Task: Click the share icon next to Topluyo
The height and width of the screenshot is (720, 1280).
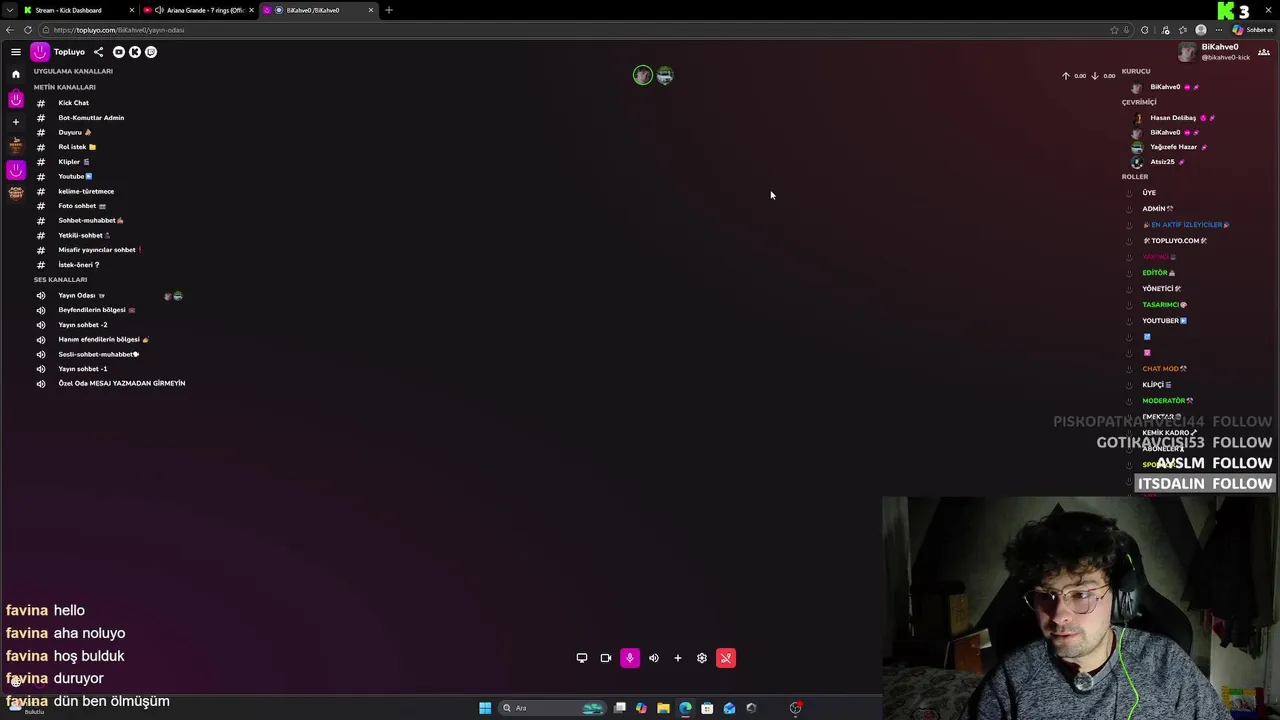Action: click(98, 52)
